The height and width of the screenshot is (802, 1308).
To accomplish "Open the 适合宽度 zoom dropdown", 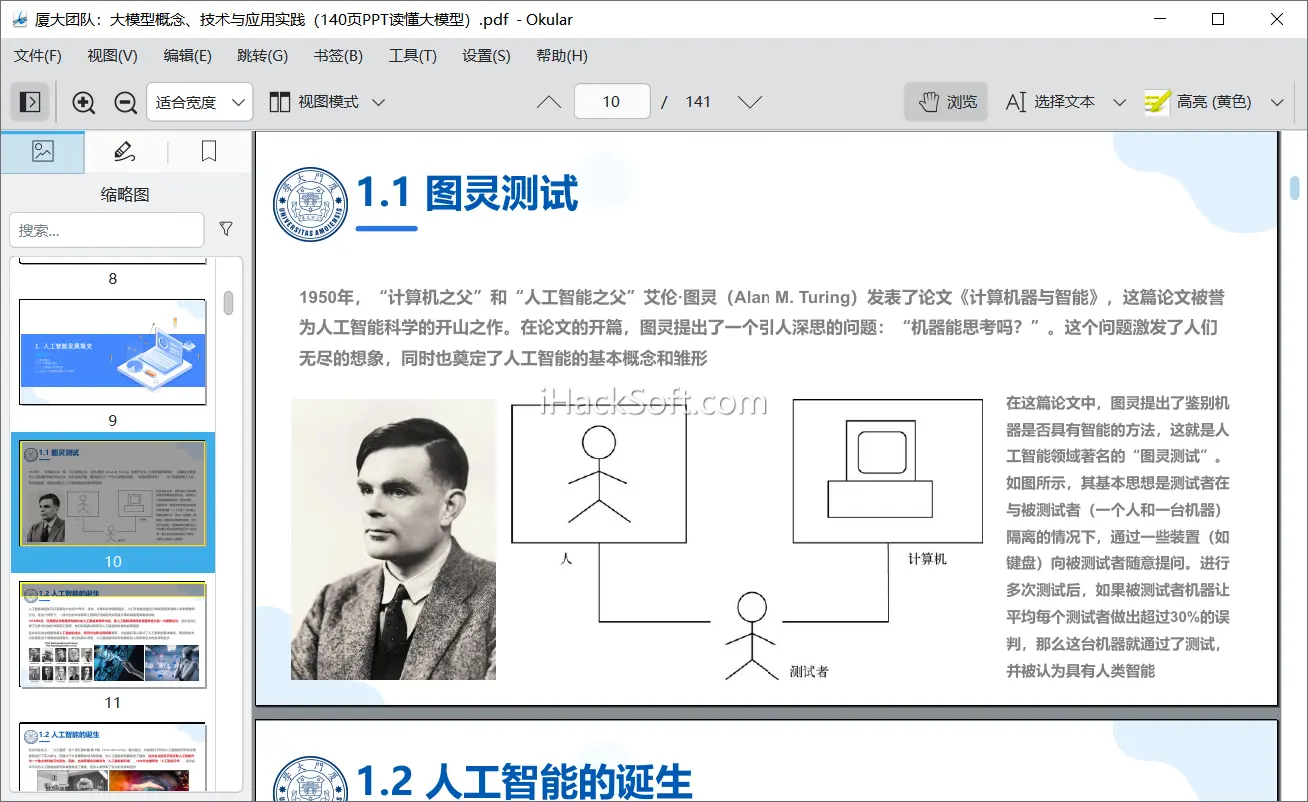I will pos(200,102).
